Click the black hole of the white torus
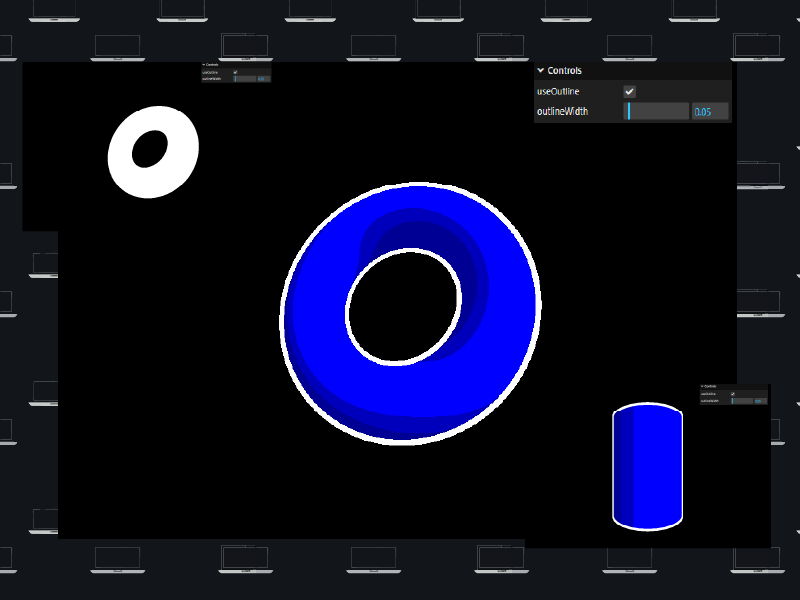The height and width of the screenshot is (600, 800). pyautogui.click(x=150, y=149)
